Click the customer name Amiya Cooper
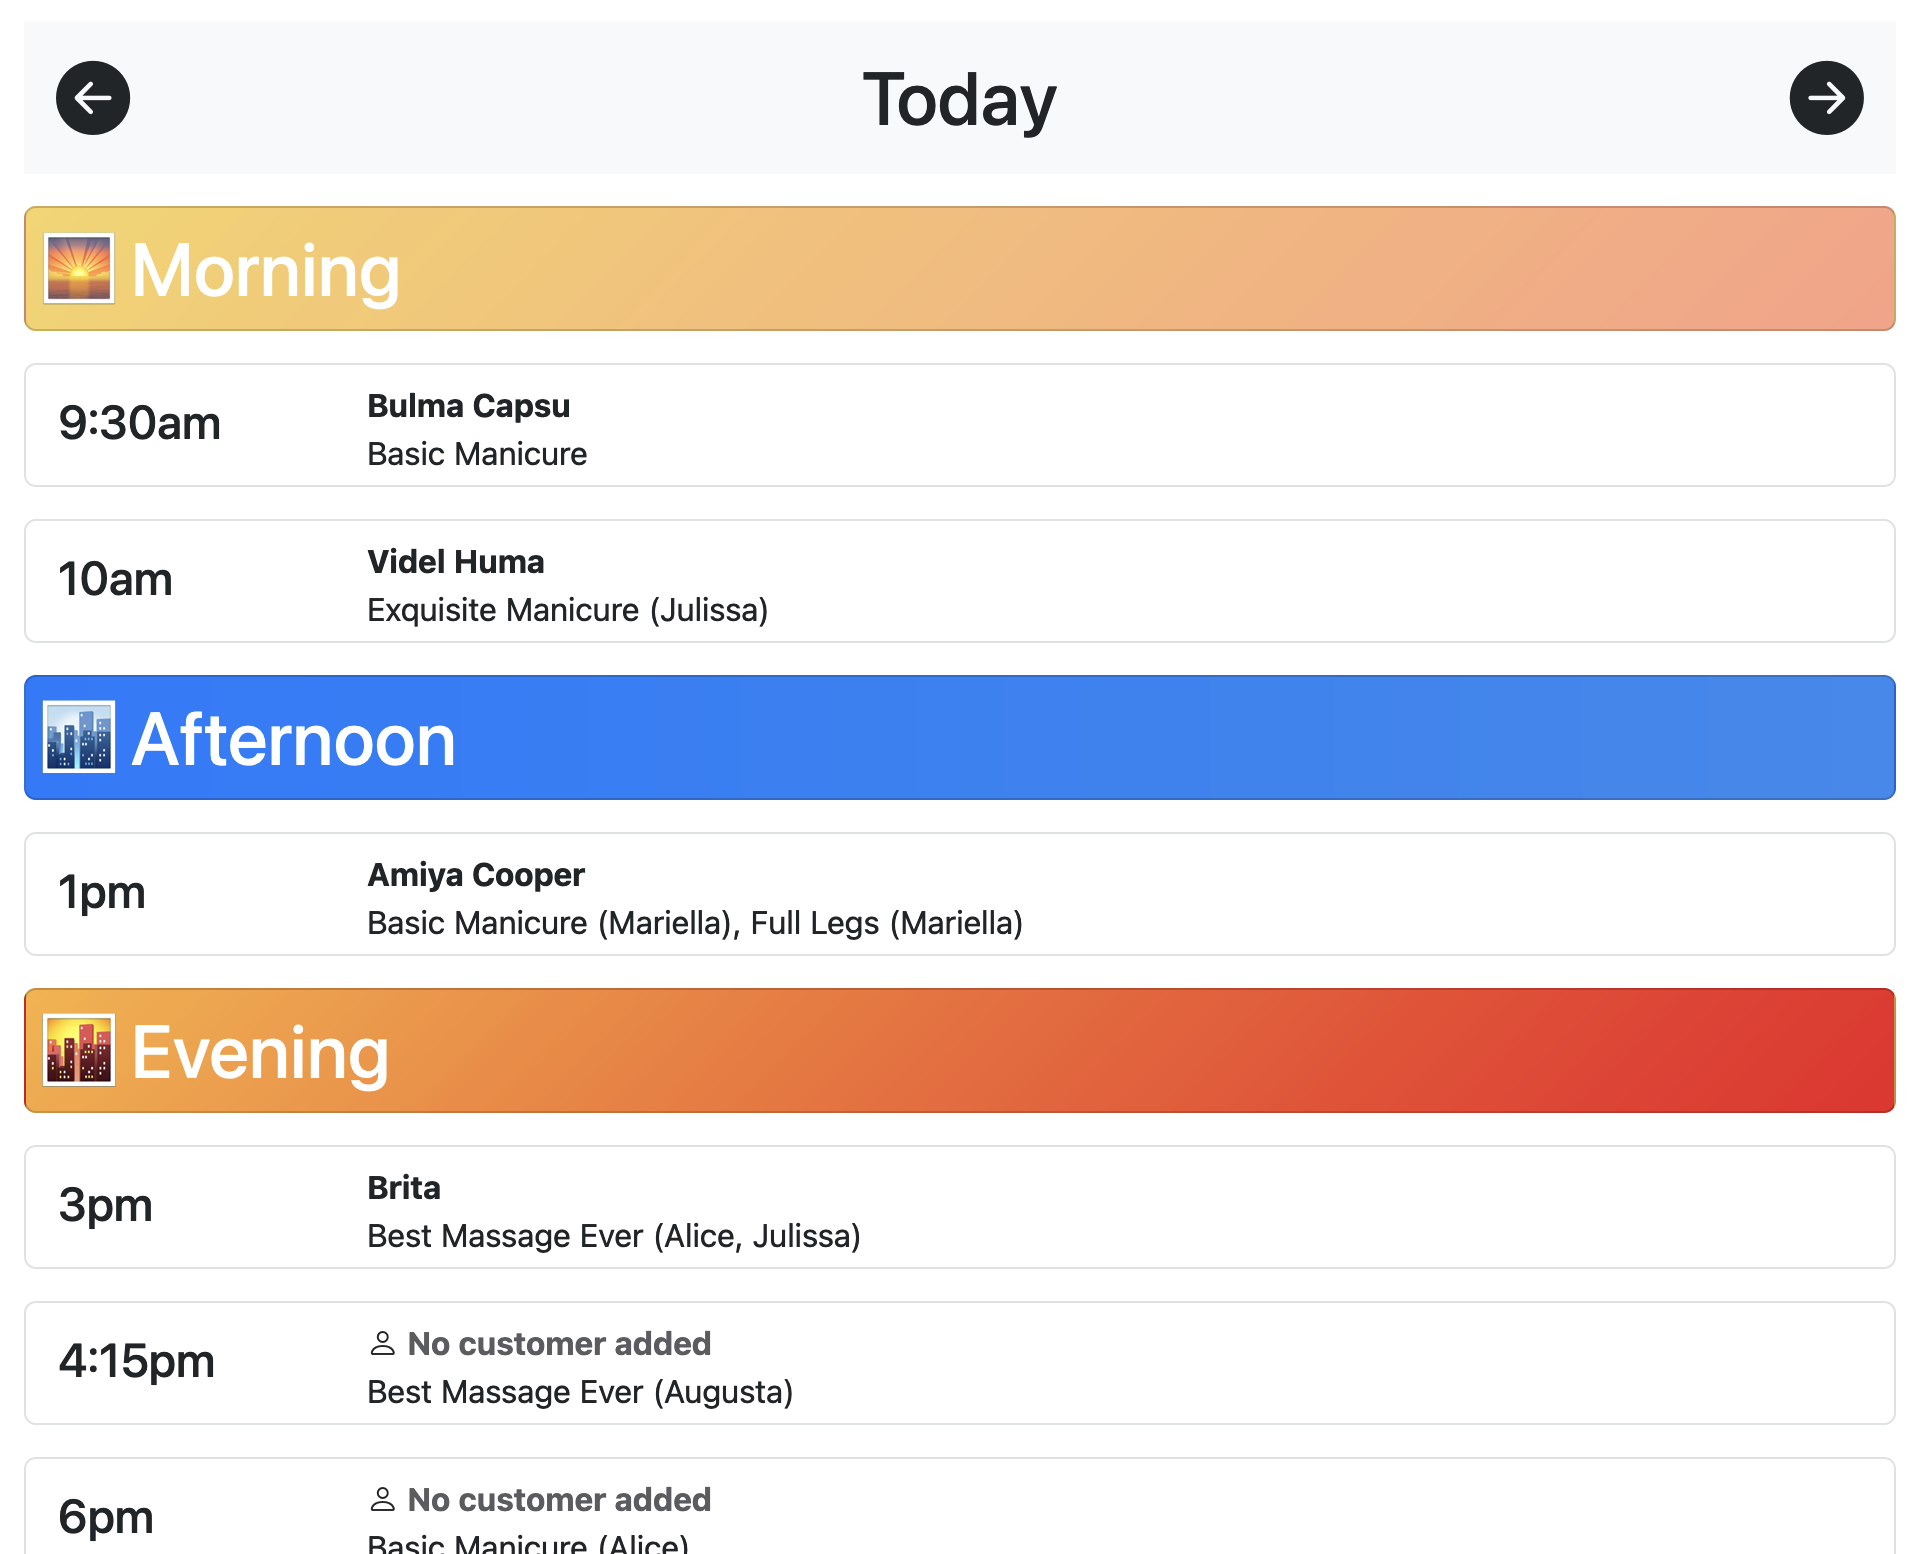Viewport: 1920px width, 1554px height. click(x=476, y=875)
